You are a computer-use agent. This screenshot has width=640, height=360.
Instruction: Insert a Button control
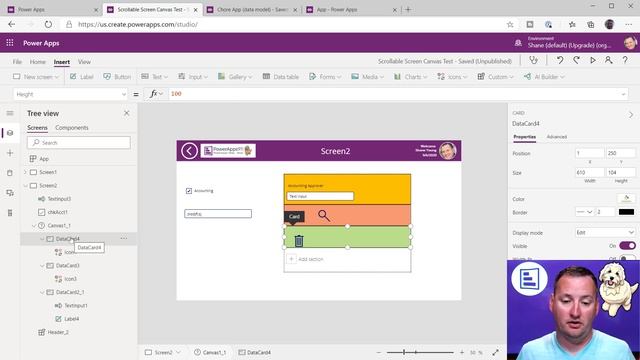coord(118,77)
